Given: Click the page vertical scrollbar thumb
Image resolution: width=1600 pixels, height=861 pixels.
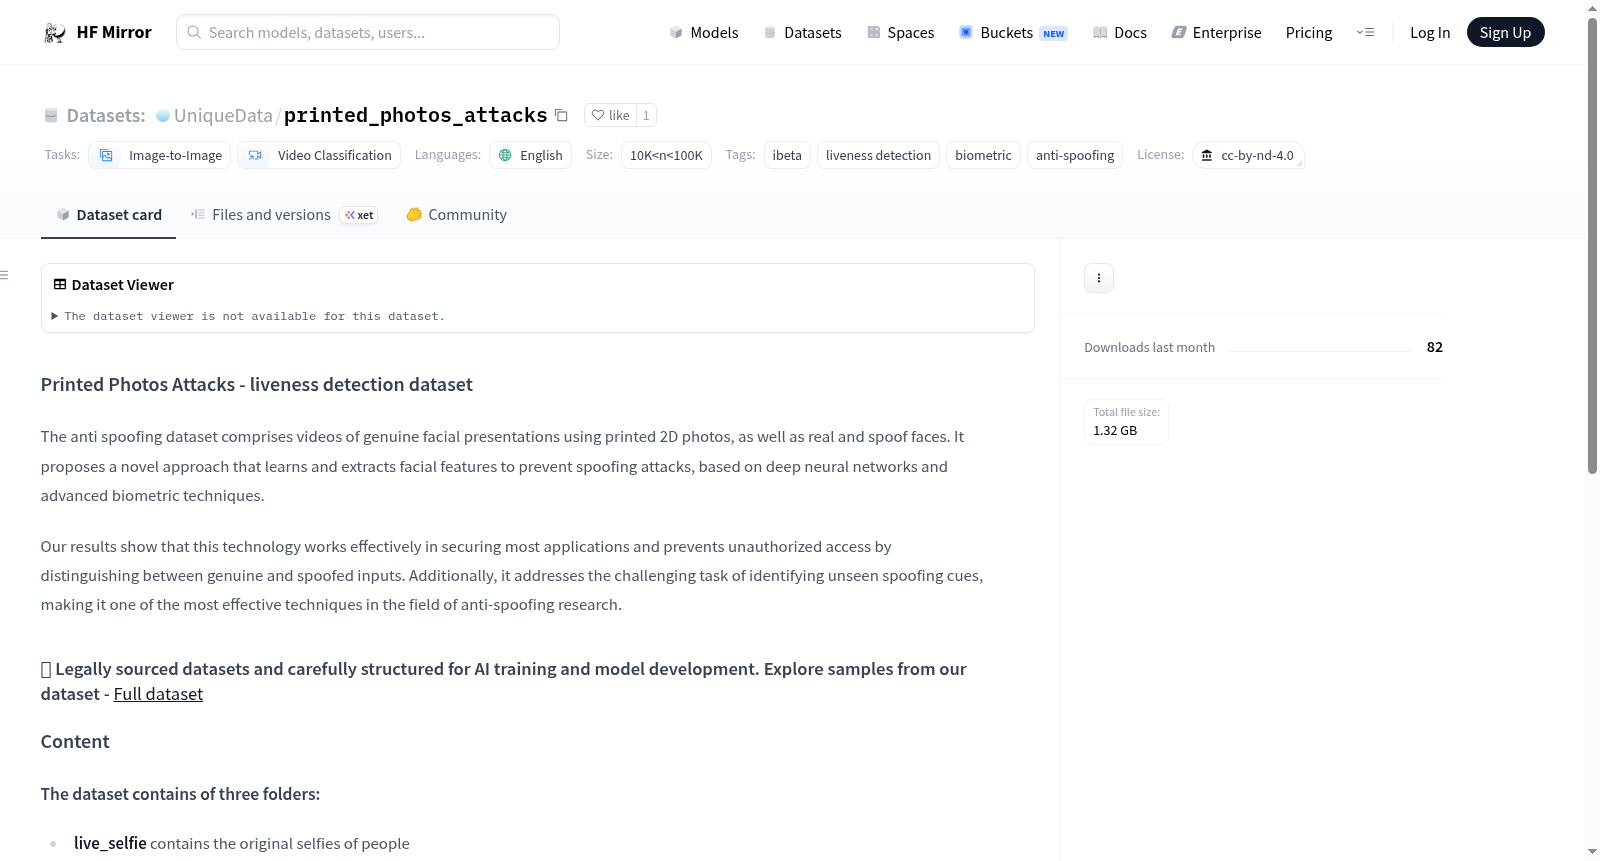Looking at the screenshot, I should [x=1592, y=245].
